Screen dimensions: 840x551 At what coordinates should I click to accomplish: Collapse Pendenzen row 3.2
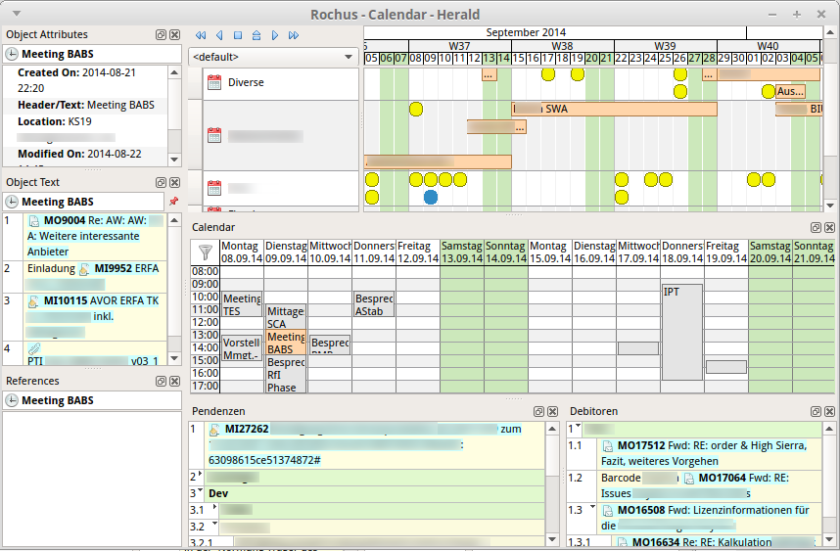215,523
